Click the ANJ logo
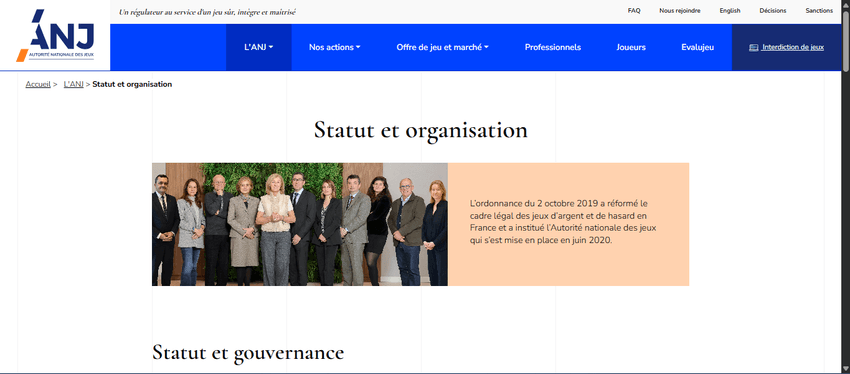850x374 pixels. click(x=55, y=35)
